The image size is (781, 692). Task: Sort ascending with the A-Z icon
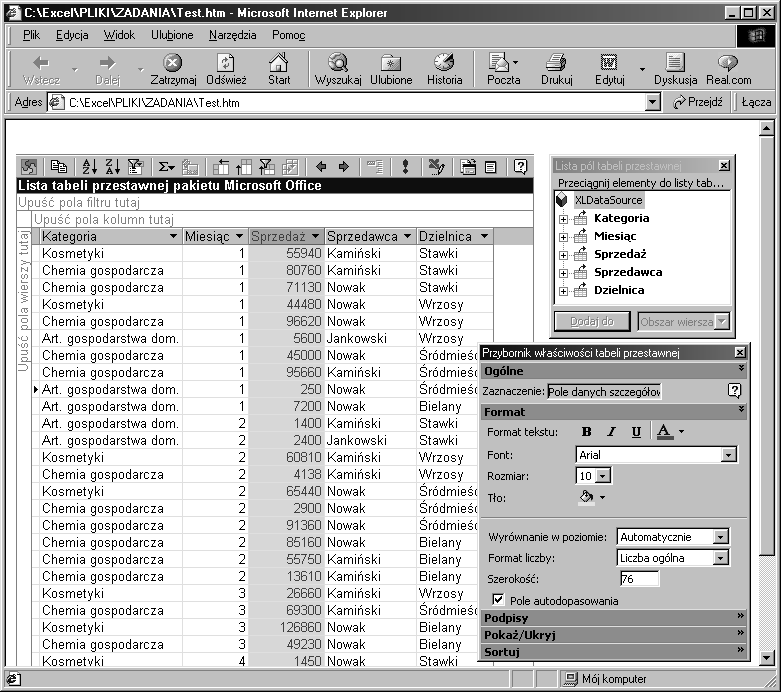pos(89,166)
